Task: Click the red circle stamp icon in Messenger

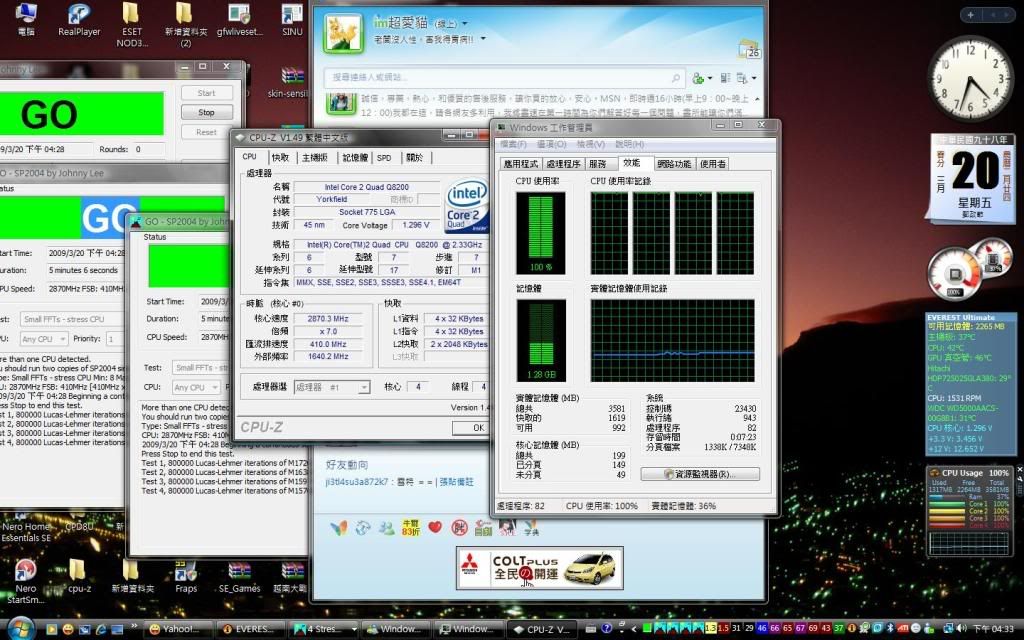Action: tap(459, 528)
